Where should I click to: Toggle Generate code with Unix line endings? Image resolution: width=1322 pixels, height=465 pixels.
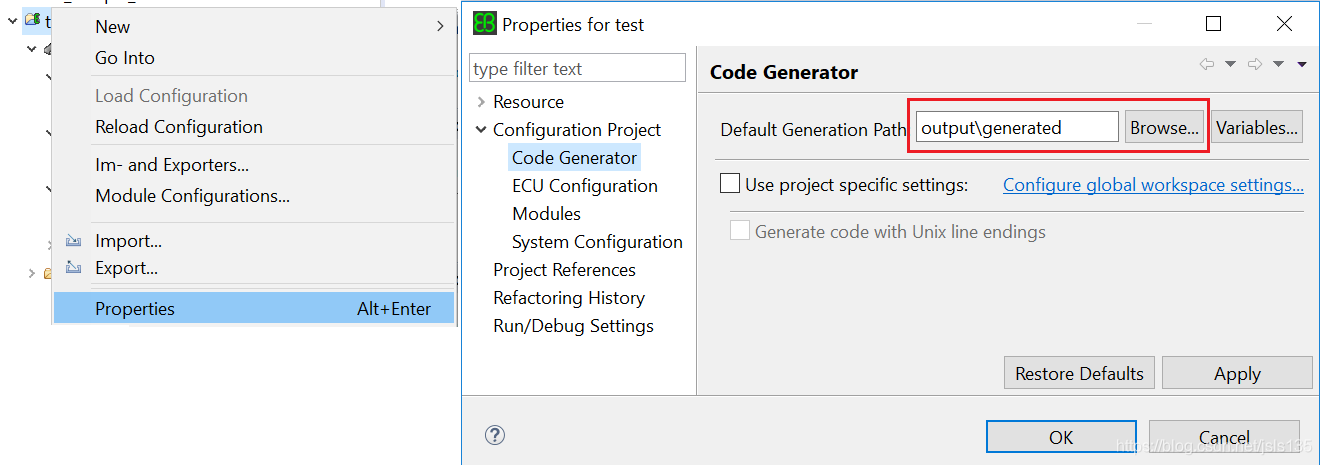coord(740,231)
